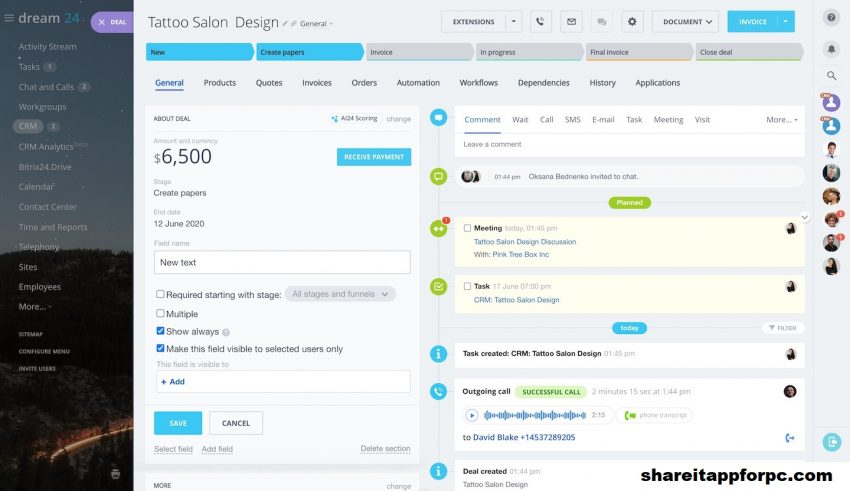The width and height of the screenshot is (850, 491).
Task: Open the settings gear icon
Action: (632, 21)
